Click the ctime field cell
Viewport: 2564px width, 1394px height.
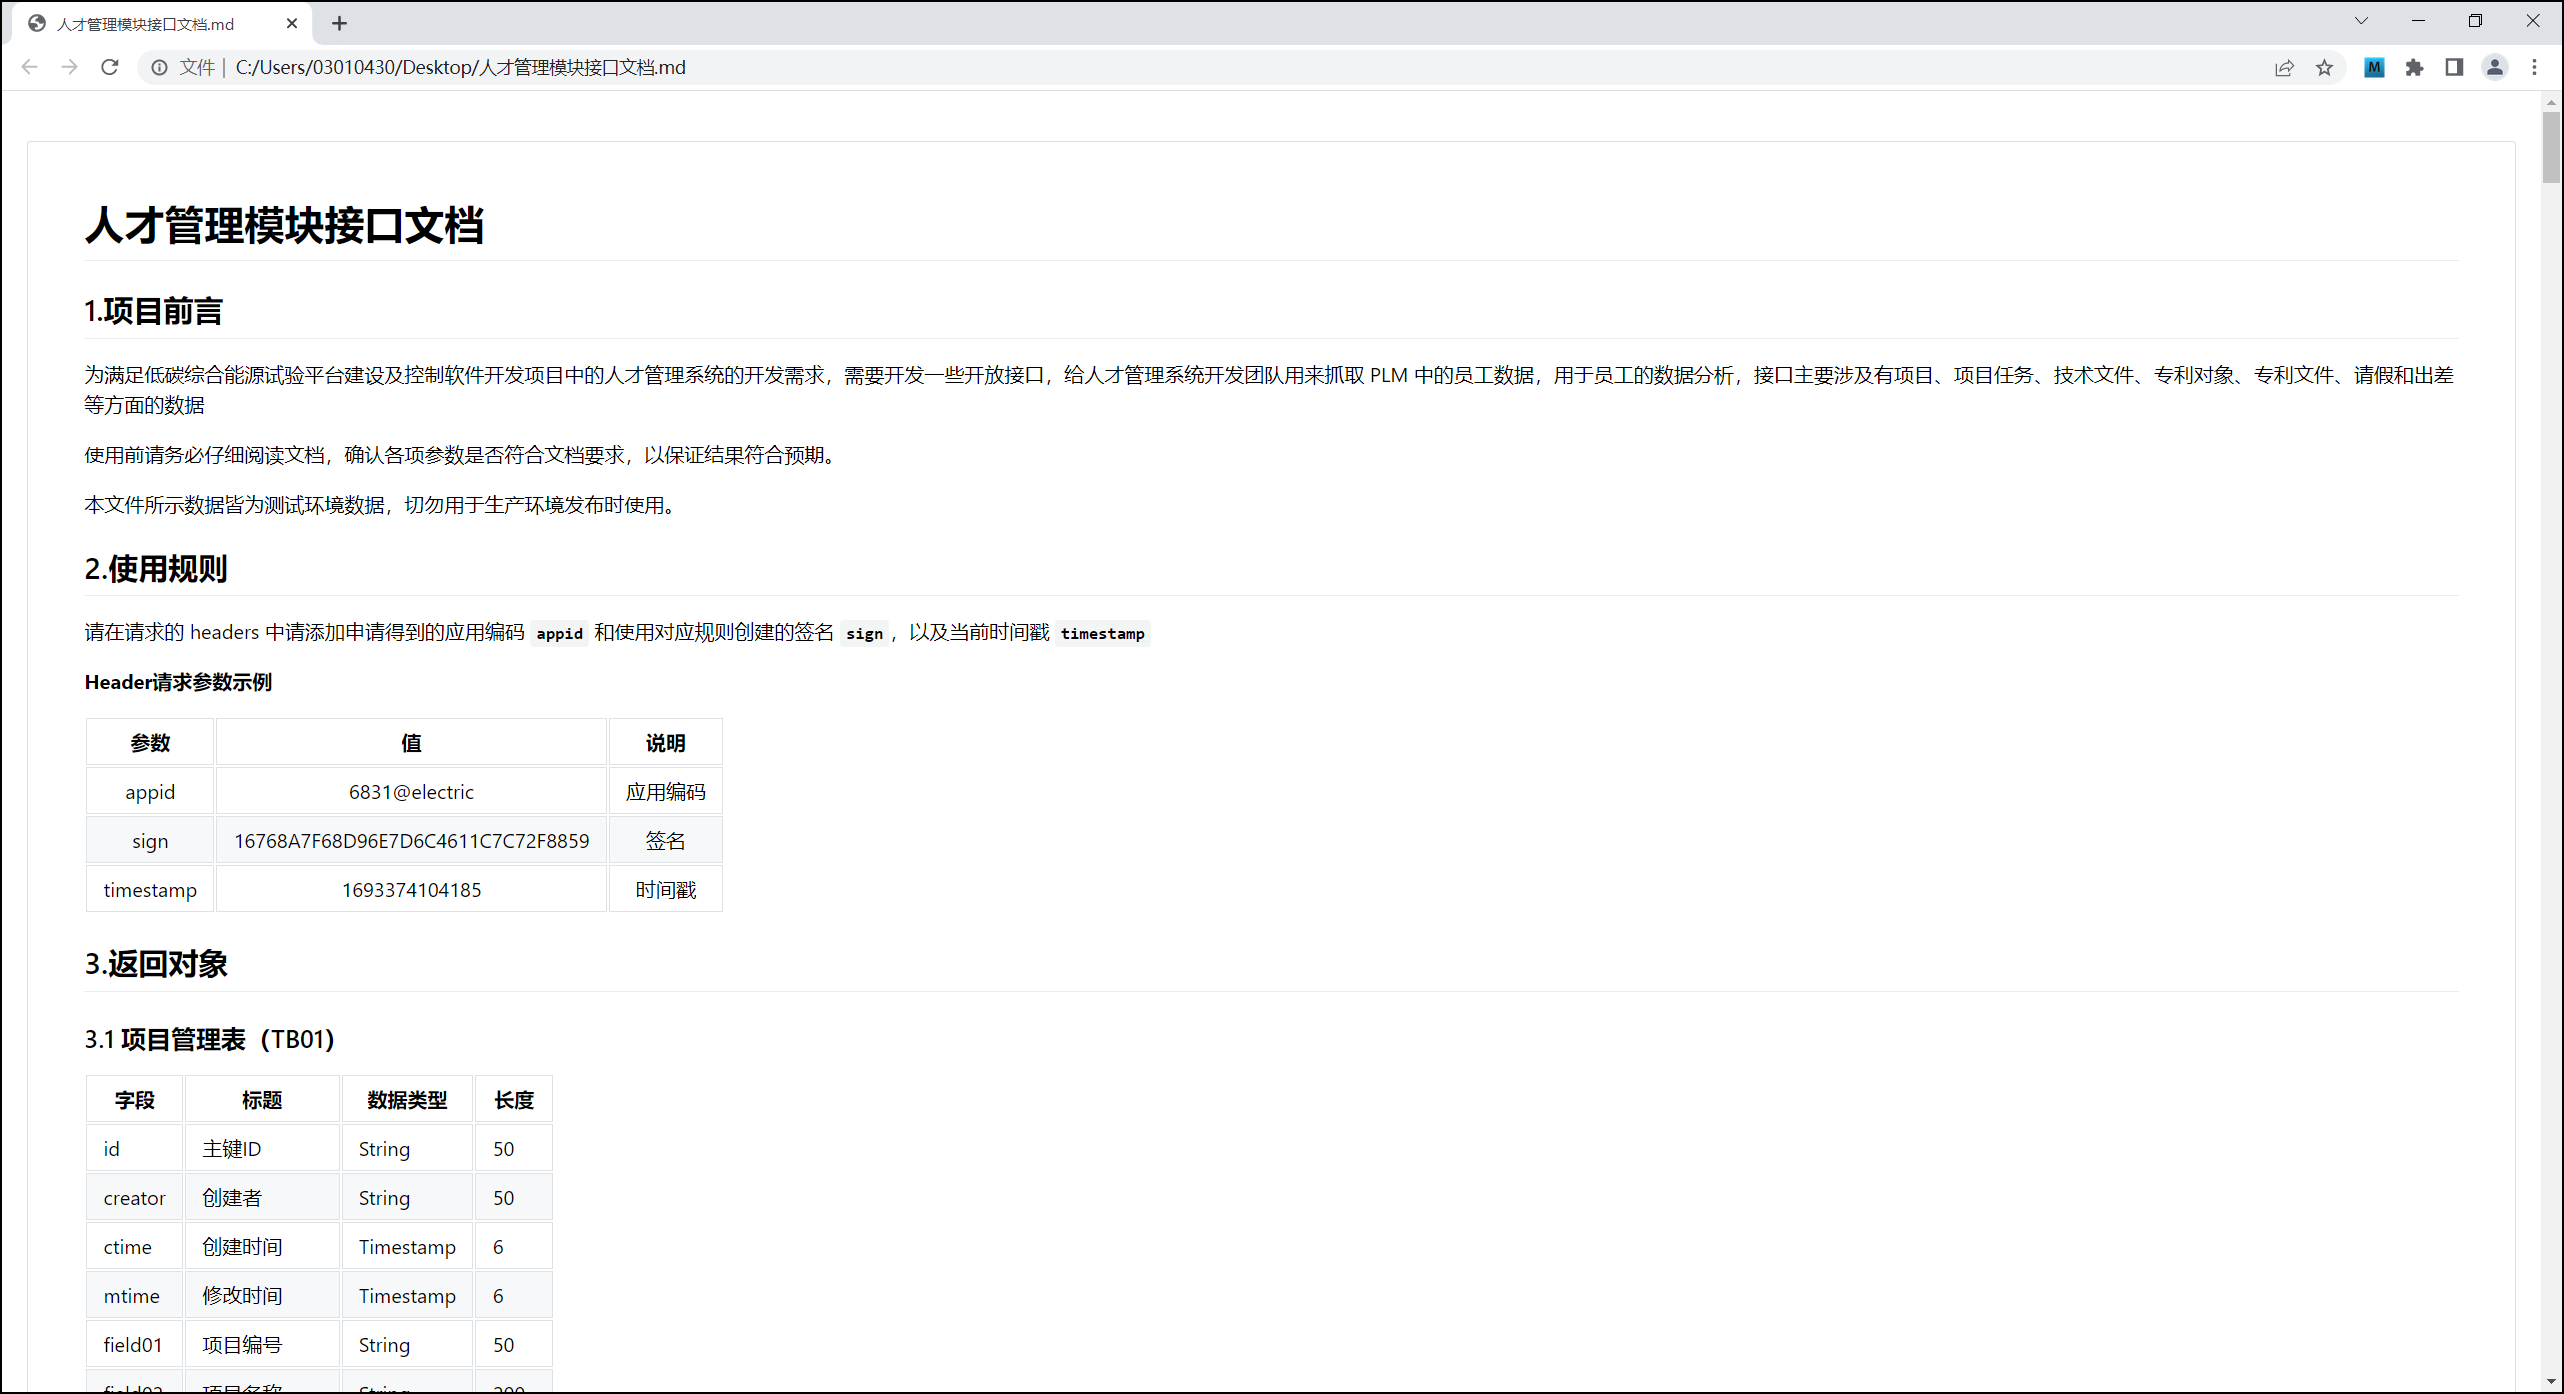point(135,1247)
